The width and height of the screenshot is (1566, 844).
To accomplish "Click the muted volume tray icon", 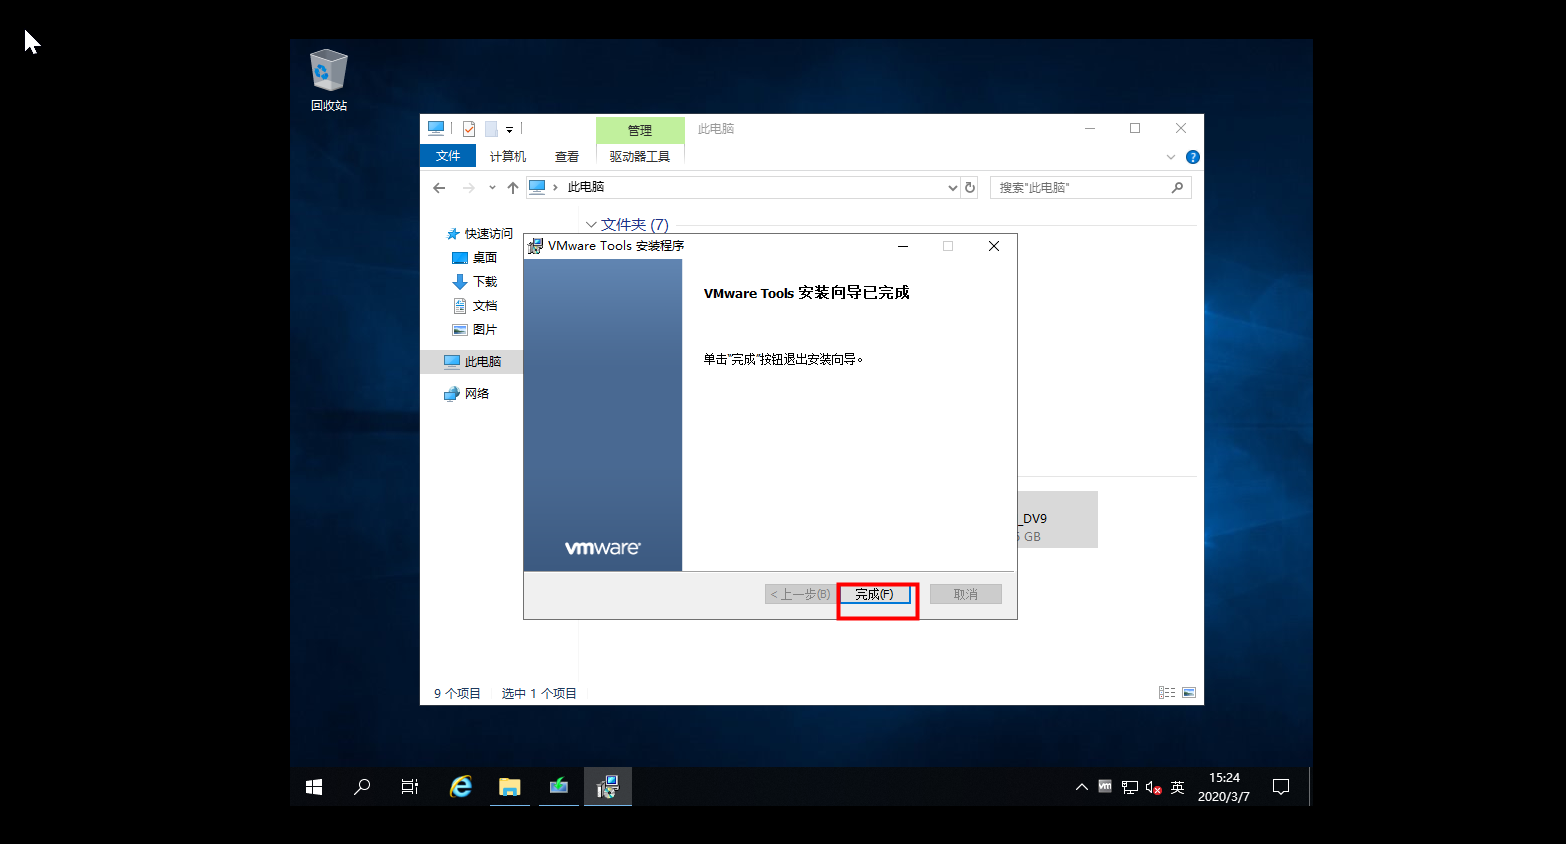I will pyautogui.click(x=1153, y=787).
